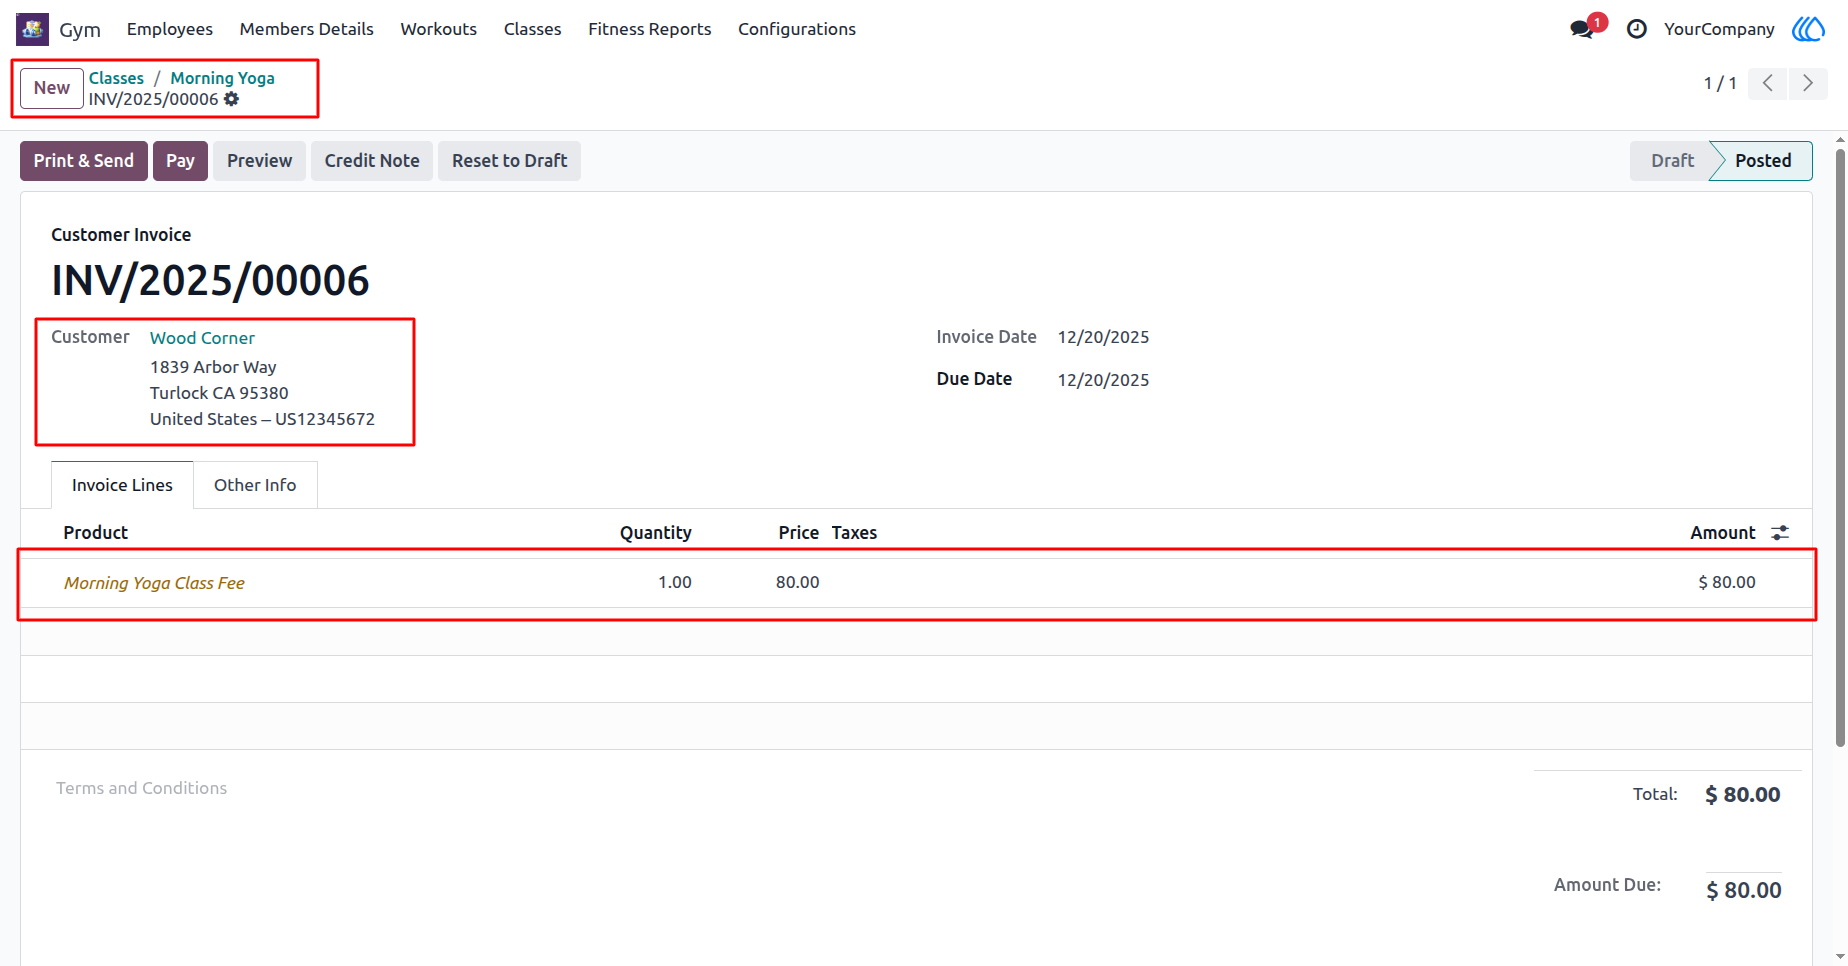Screen dimensions: 1848x966
Task: Click the New button
Action: [x=52, y=88]
